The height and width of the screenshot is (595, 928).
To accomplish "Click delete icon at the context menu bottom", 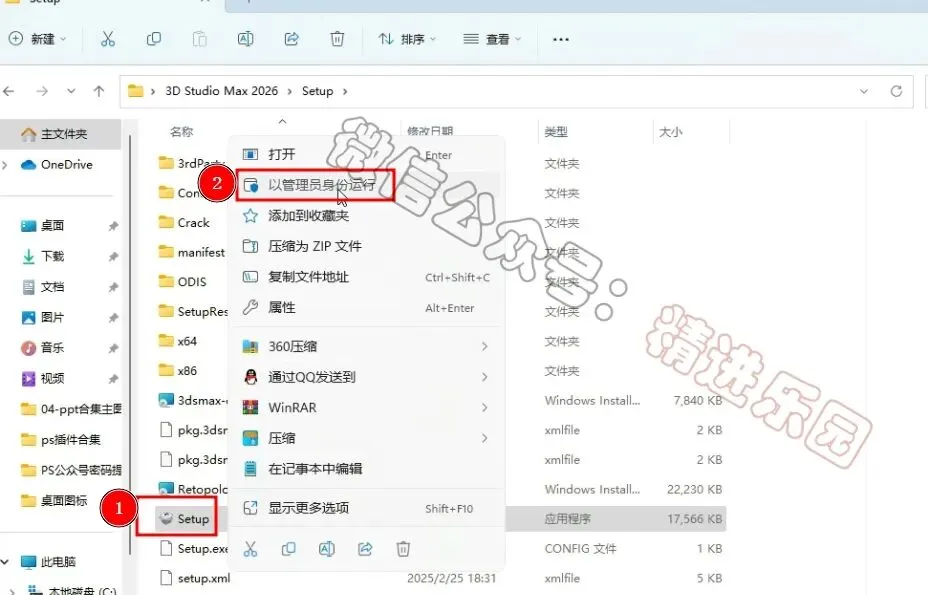I will click(x=403, y=549).
